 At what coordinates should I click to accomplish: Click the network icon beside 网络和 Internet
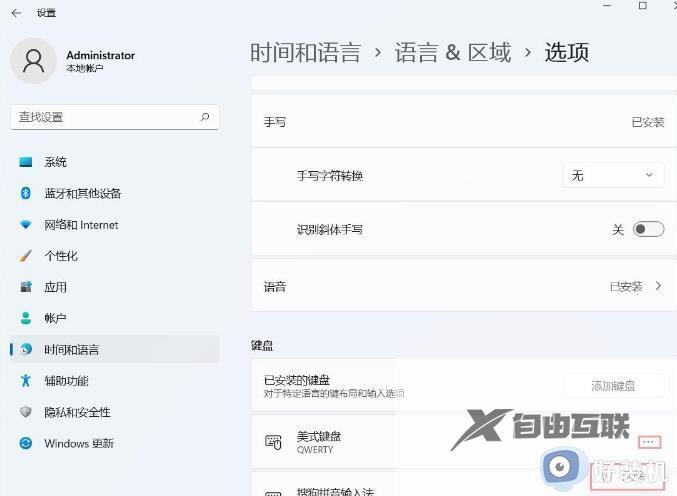click(x=25, y=224)
